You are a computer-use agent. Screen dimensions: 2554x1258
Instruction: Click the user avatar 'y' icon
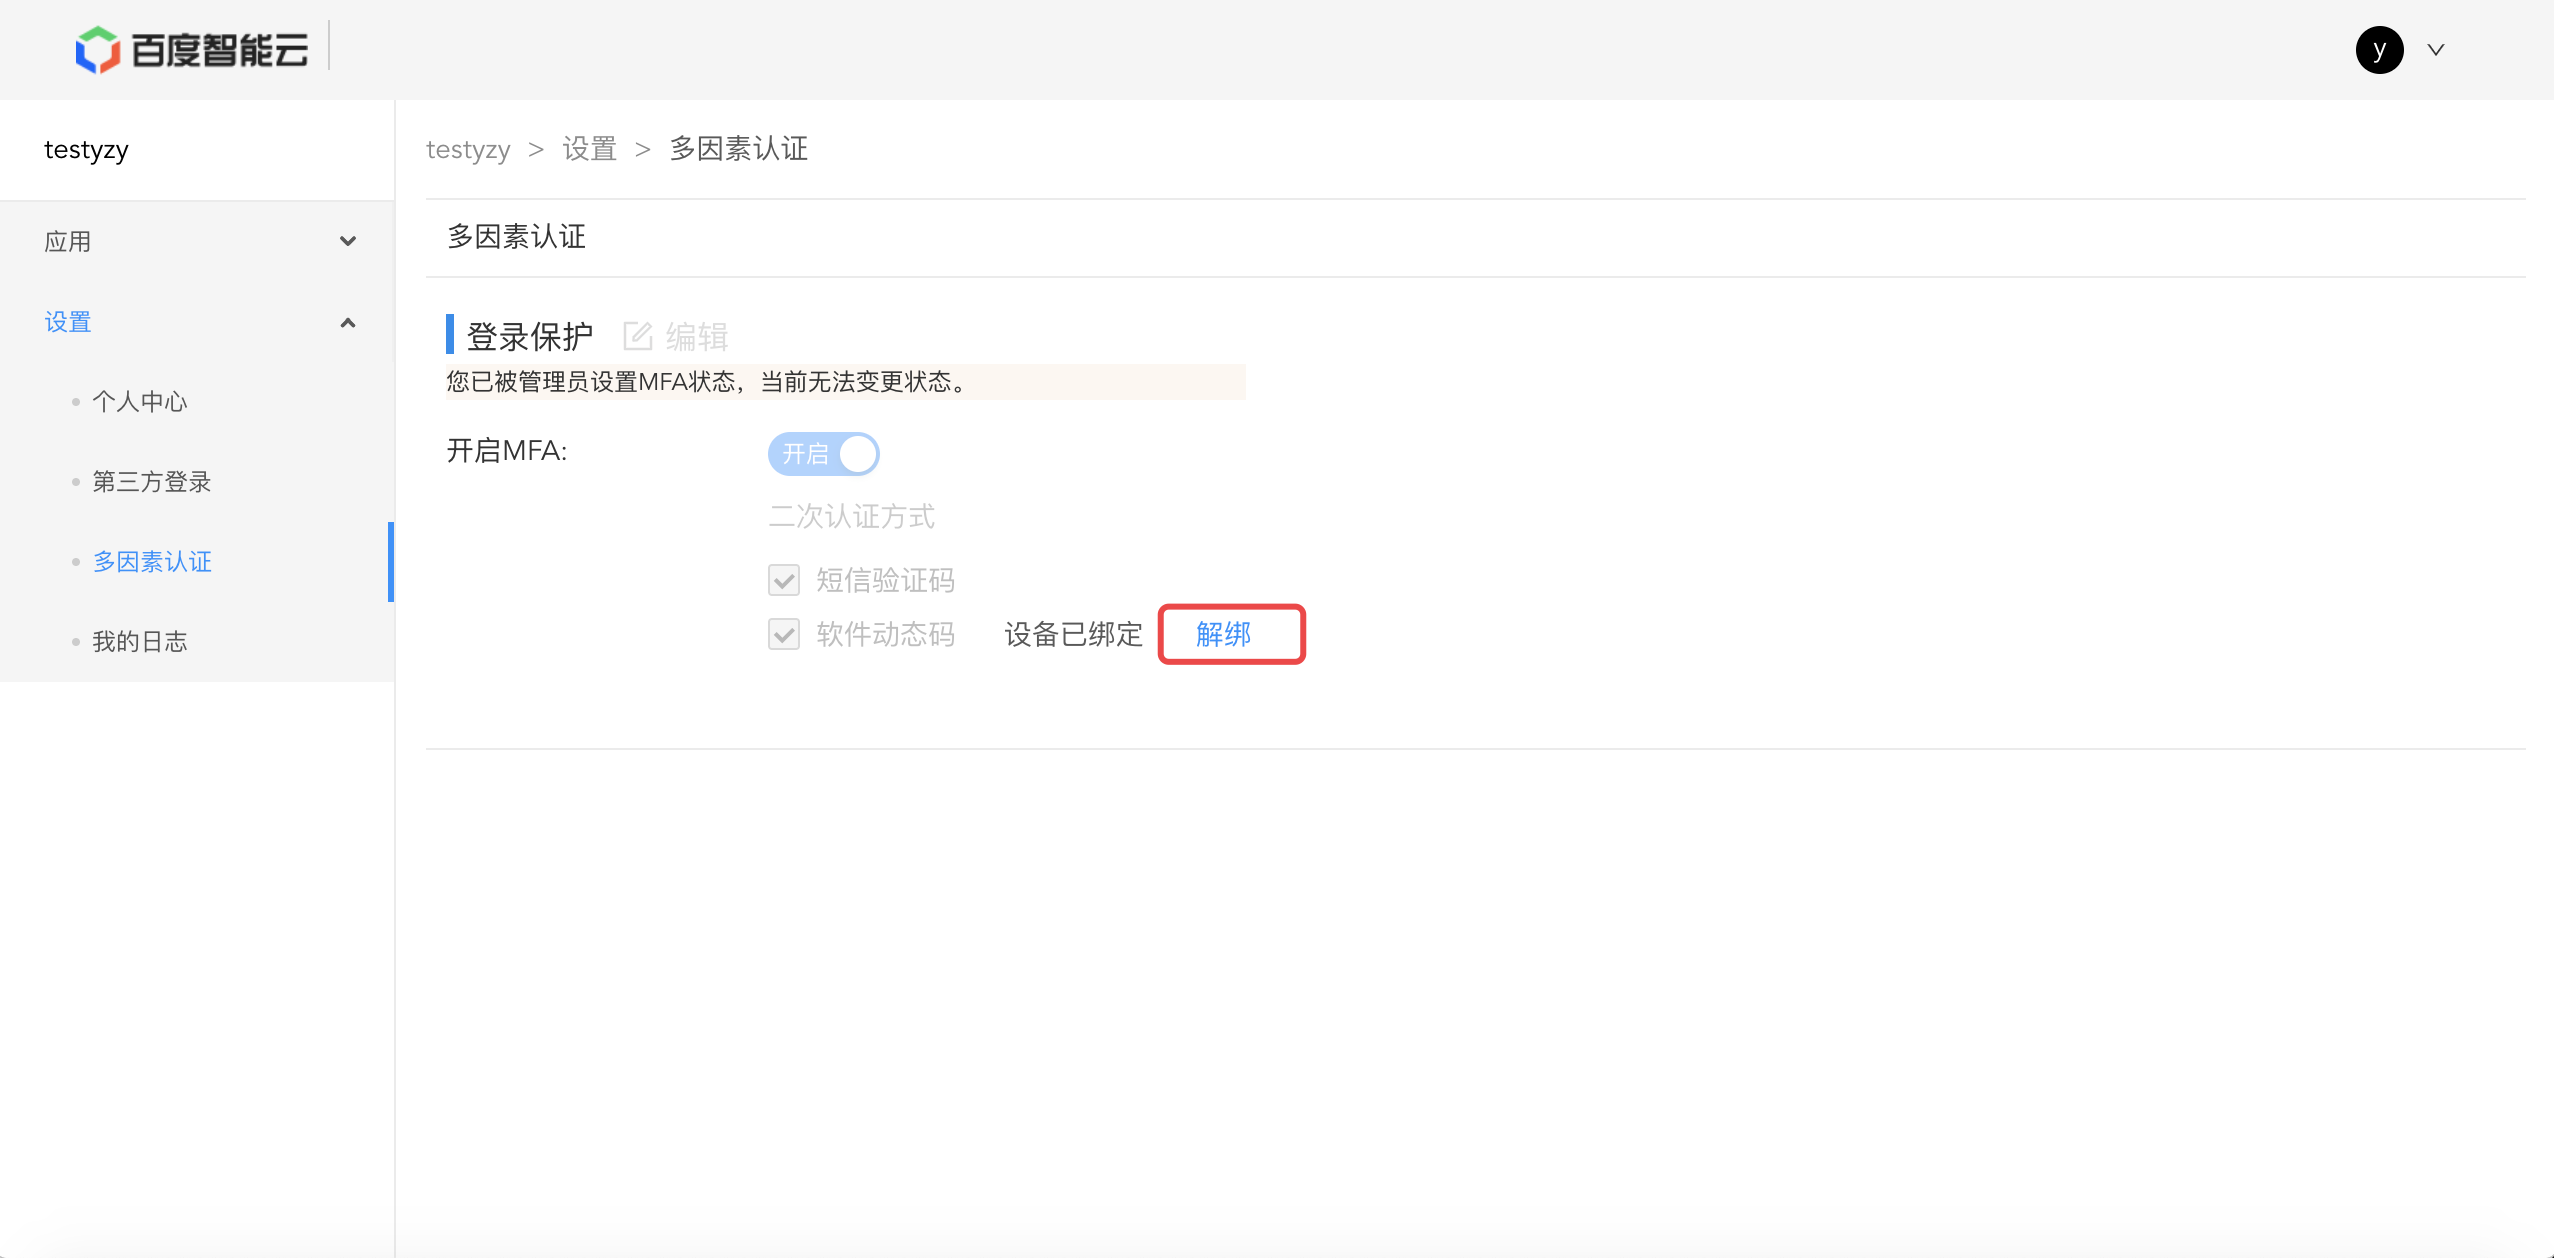point(2379,50)
